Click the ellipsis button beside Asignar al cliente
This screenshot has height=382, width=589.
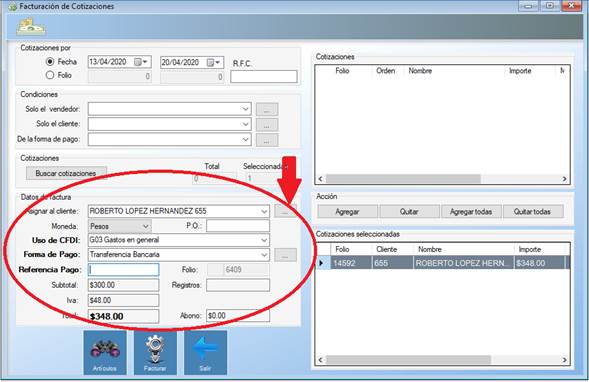tap(285, 211)
